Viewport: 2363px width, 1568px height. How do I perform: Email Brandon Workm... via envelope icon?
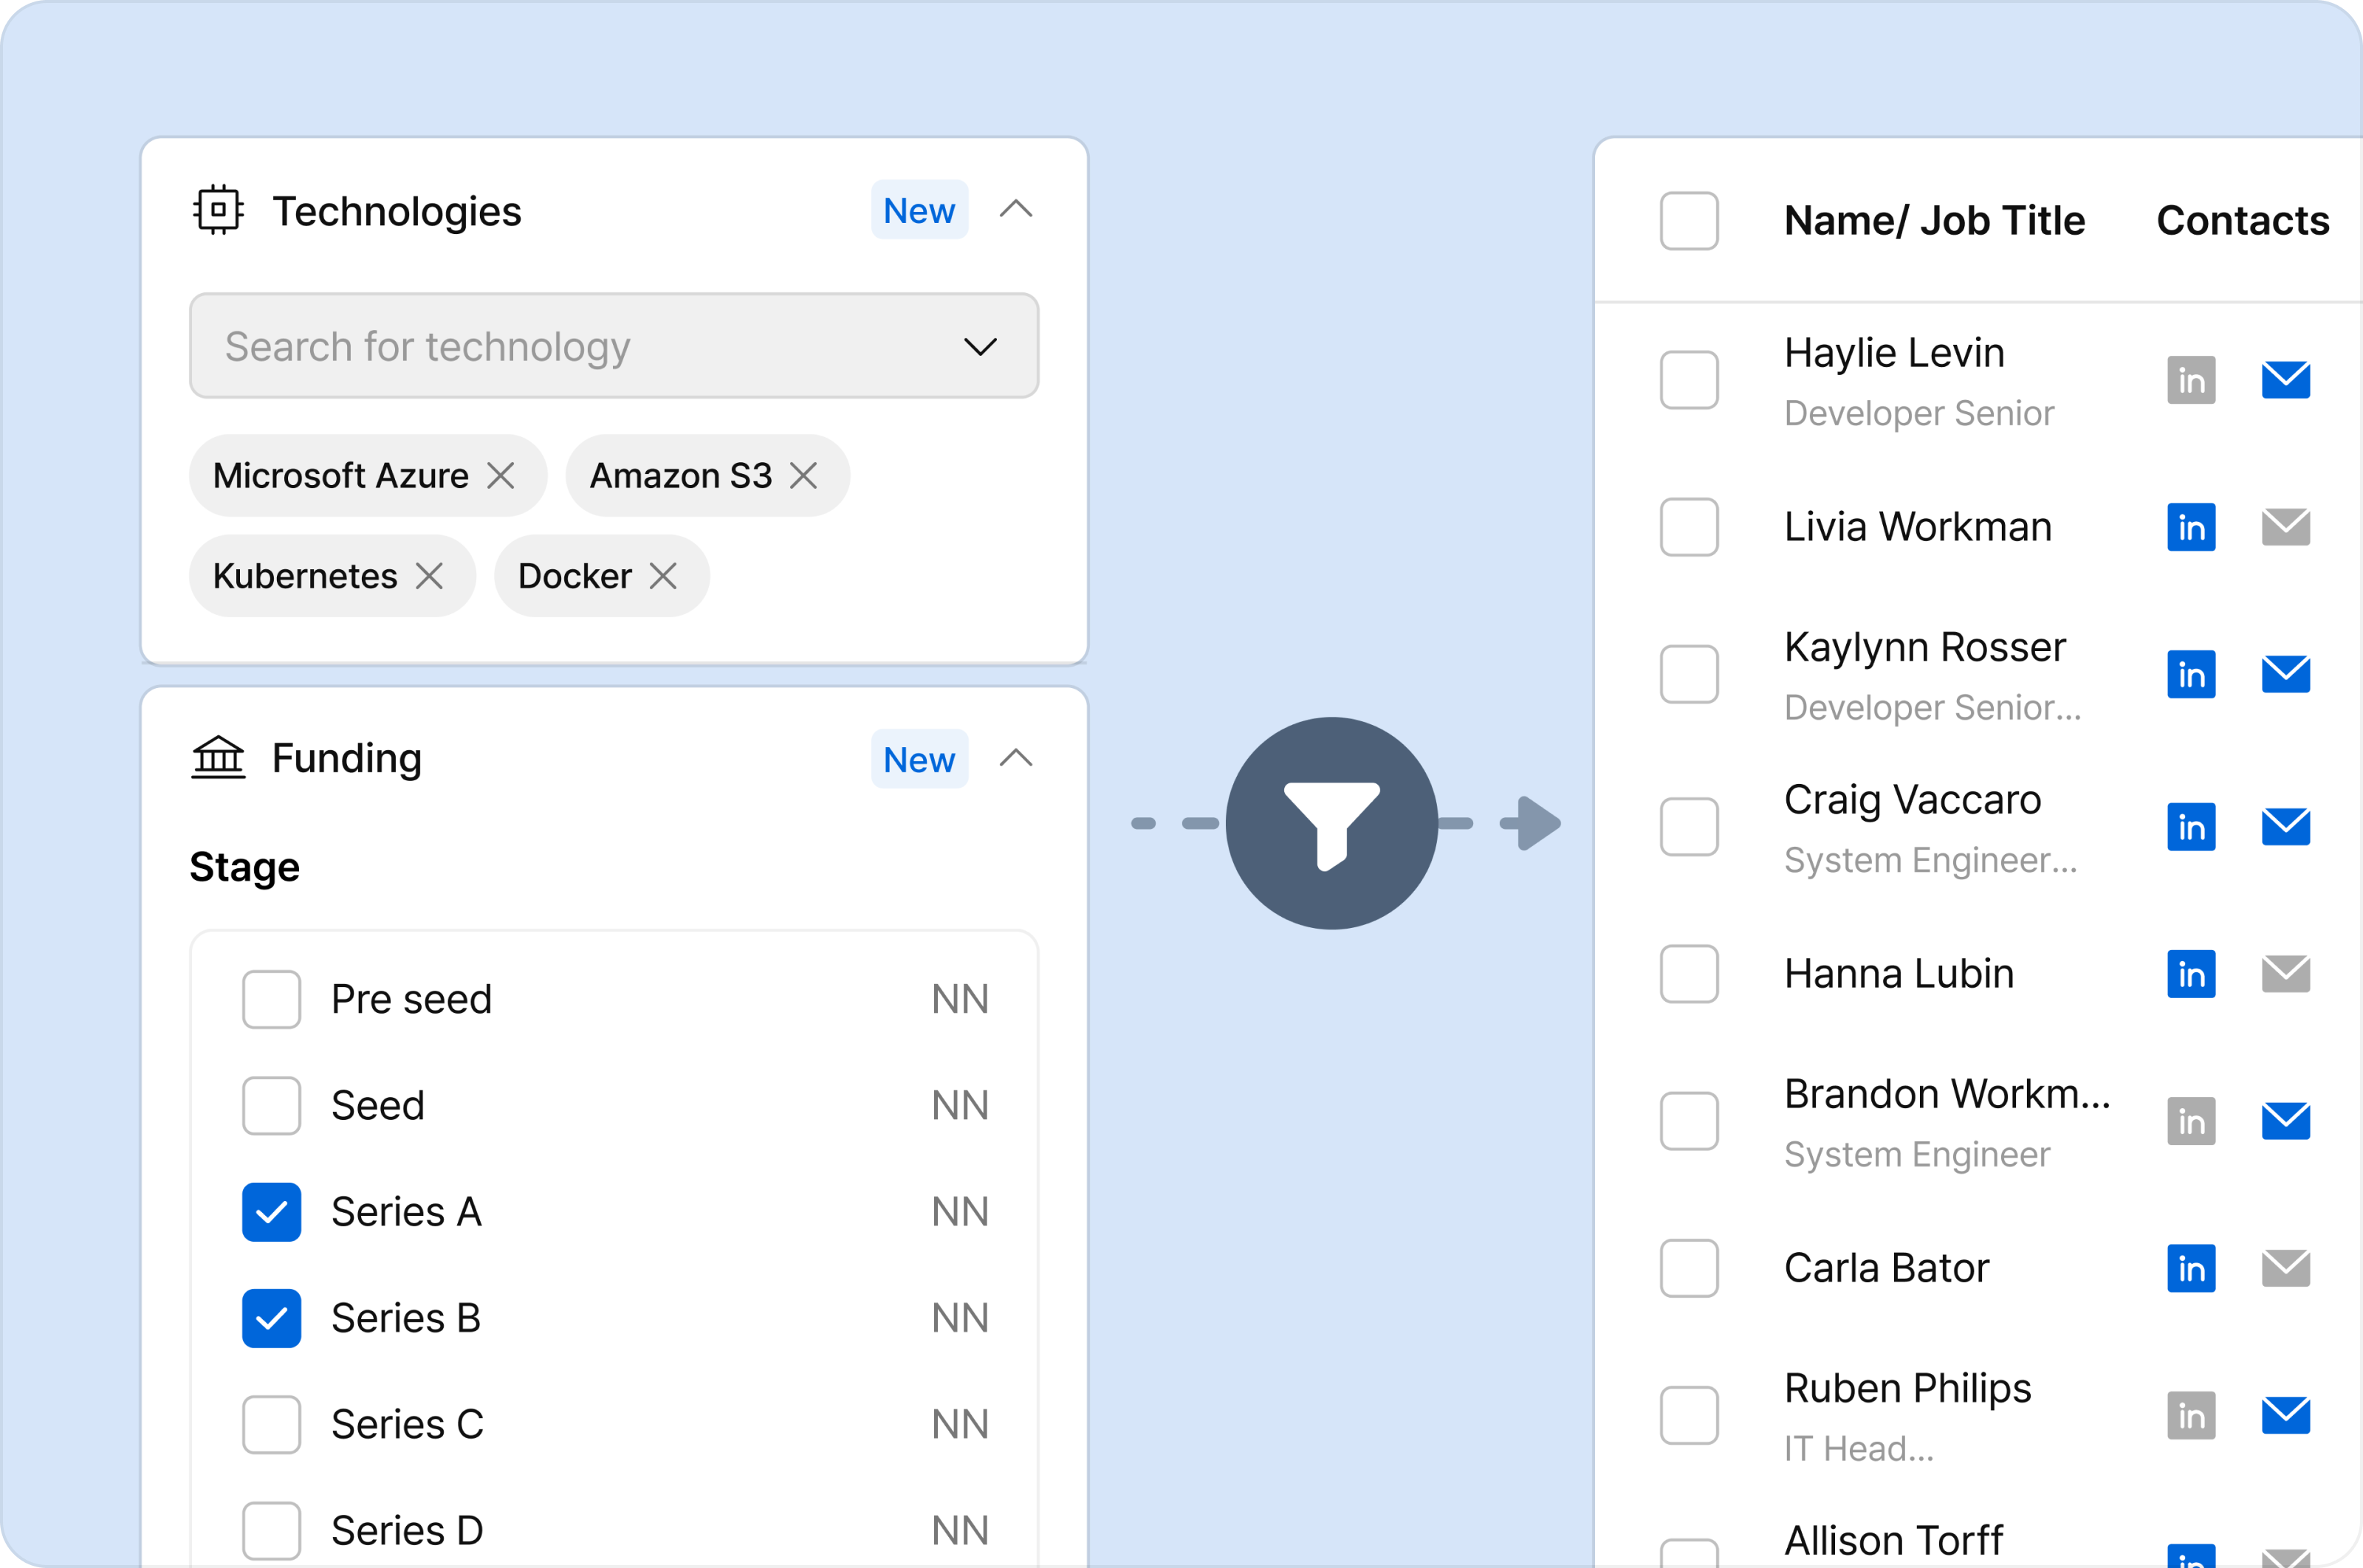point(2286,1121)
